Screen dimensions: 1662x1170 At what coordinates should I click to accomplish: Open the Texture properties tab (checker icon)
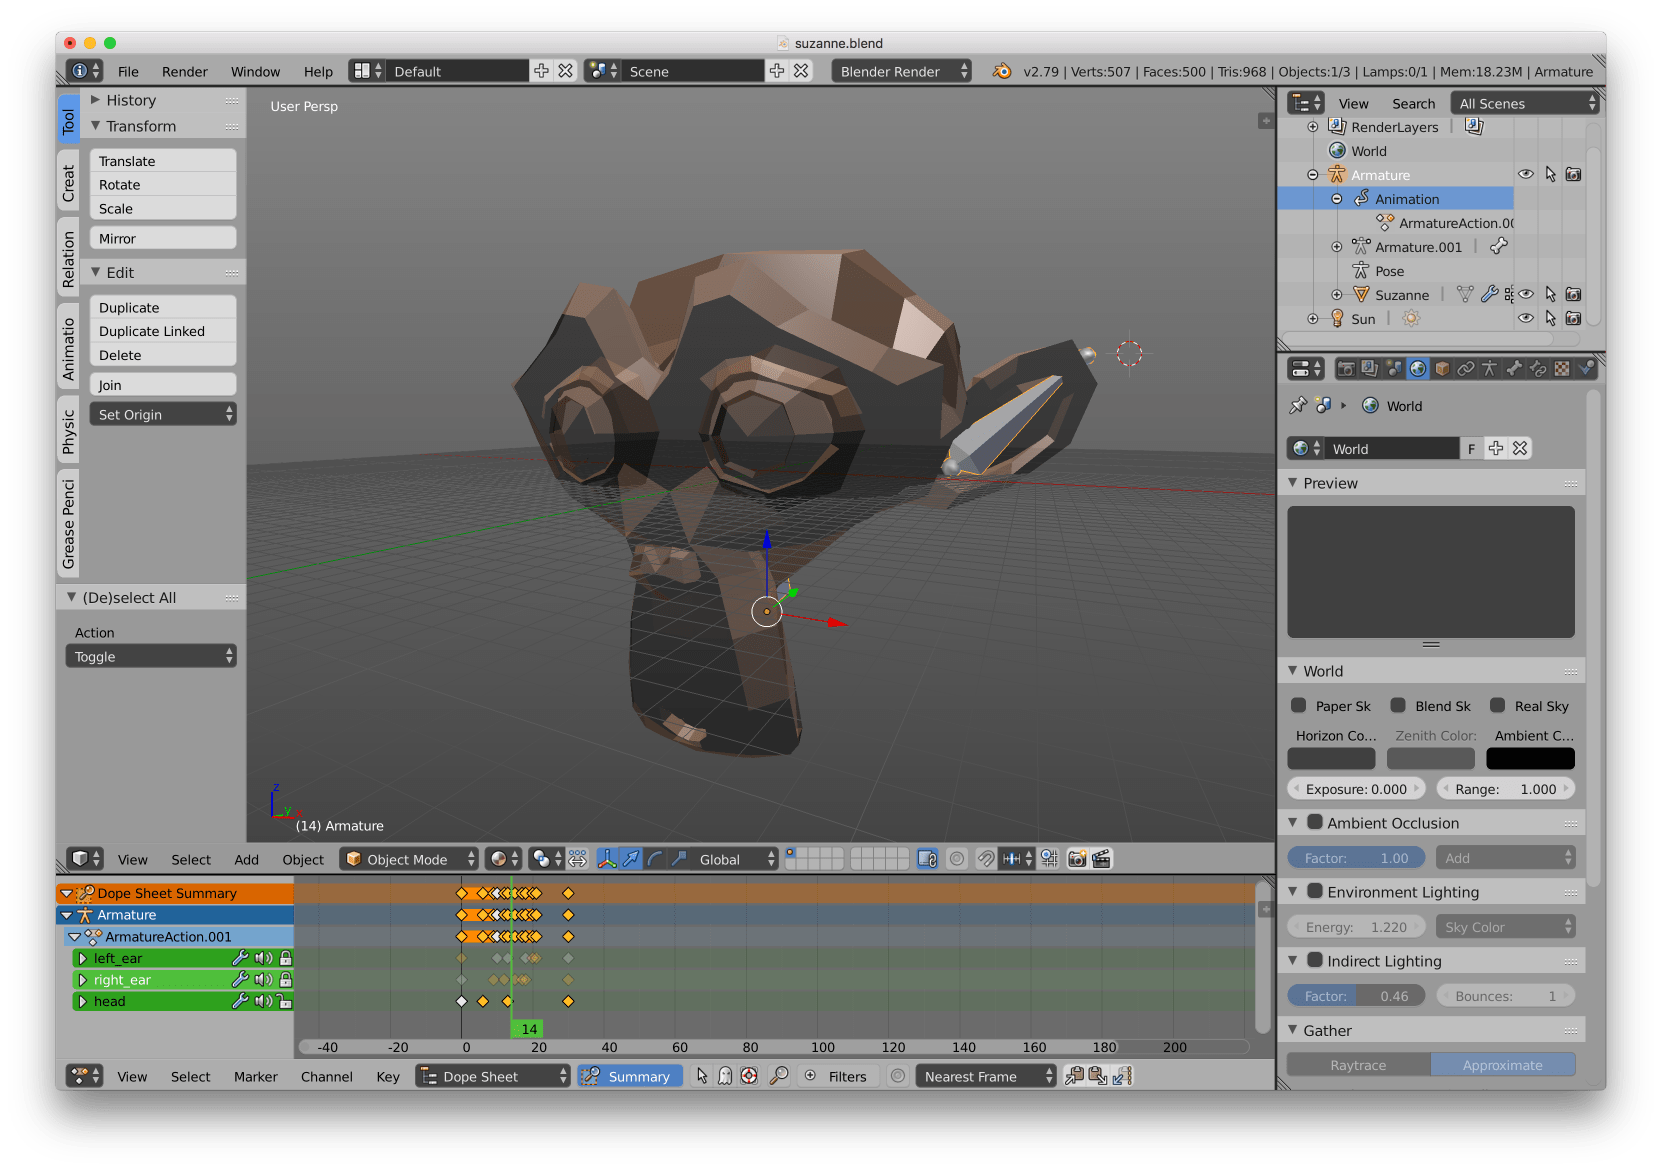pos(1561,369)
